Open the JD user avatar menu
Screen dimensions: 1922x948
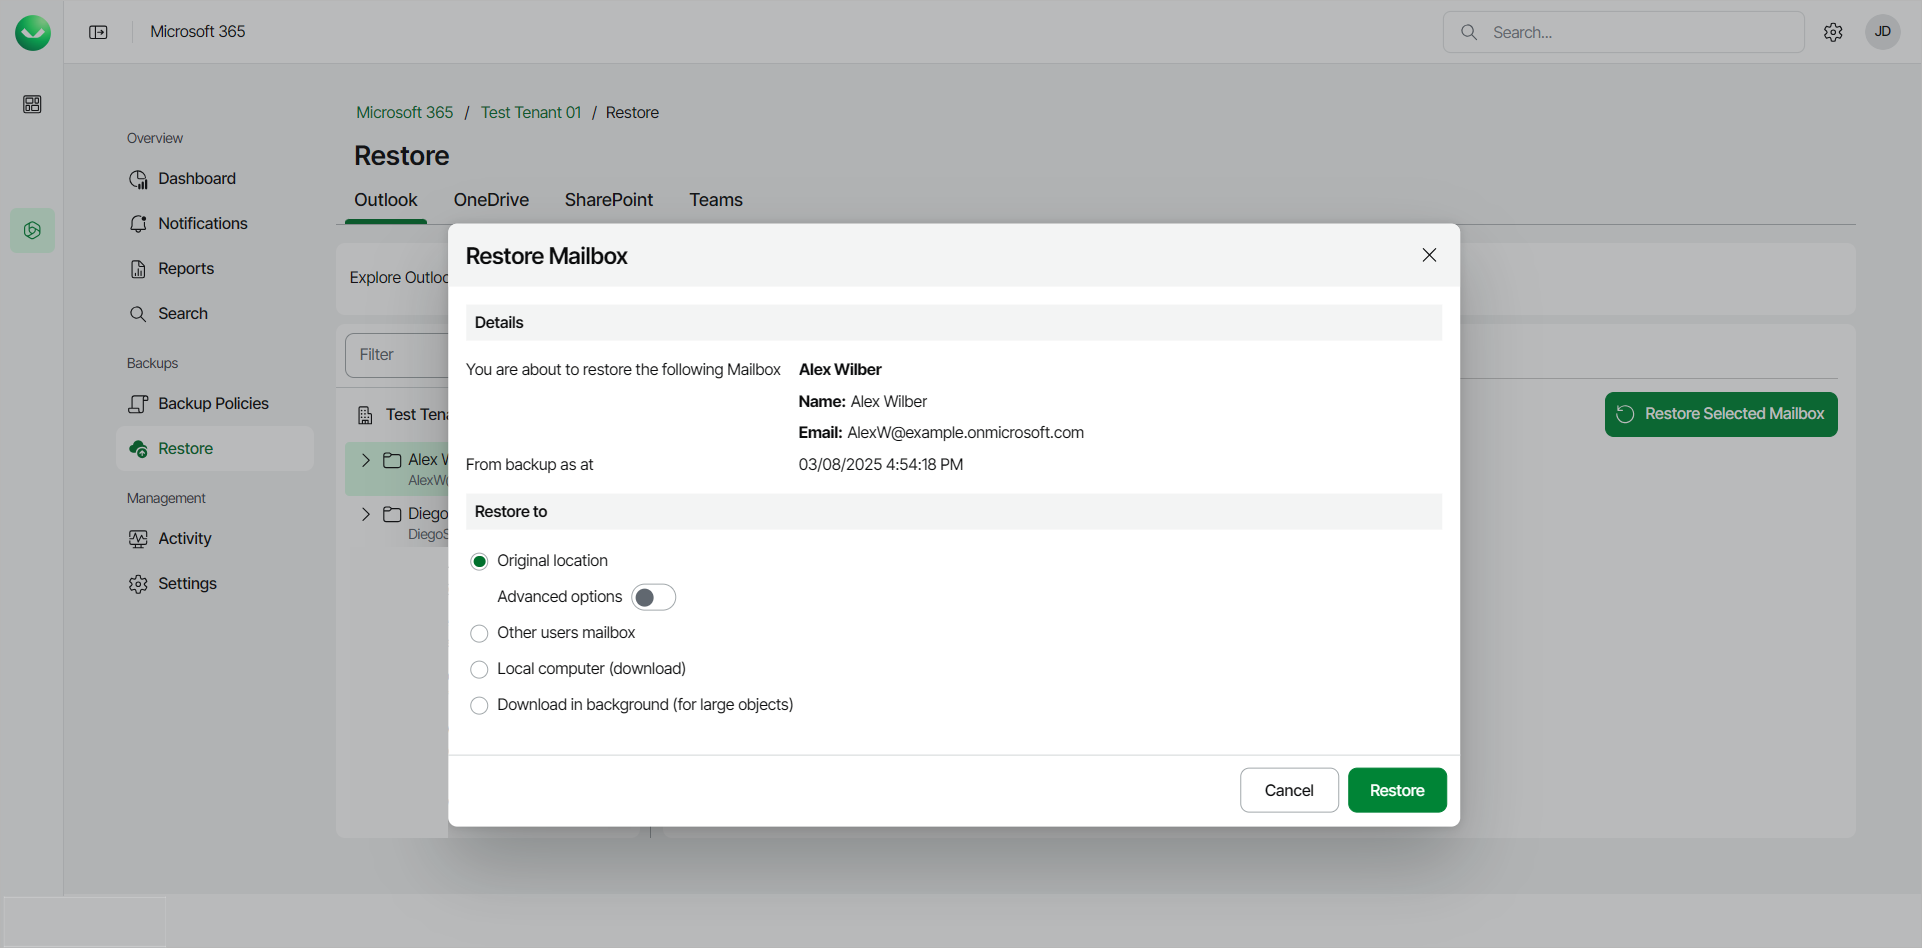pyautogui.click(x=1882, y=32)
